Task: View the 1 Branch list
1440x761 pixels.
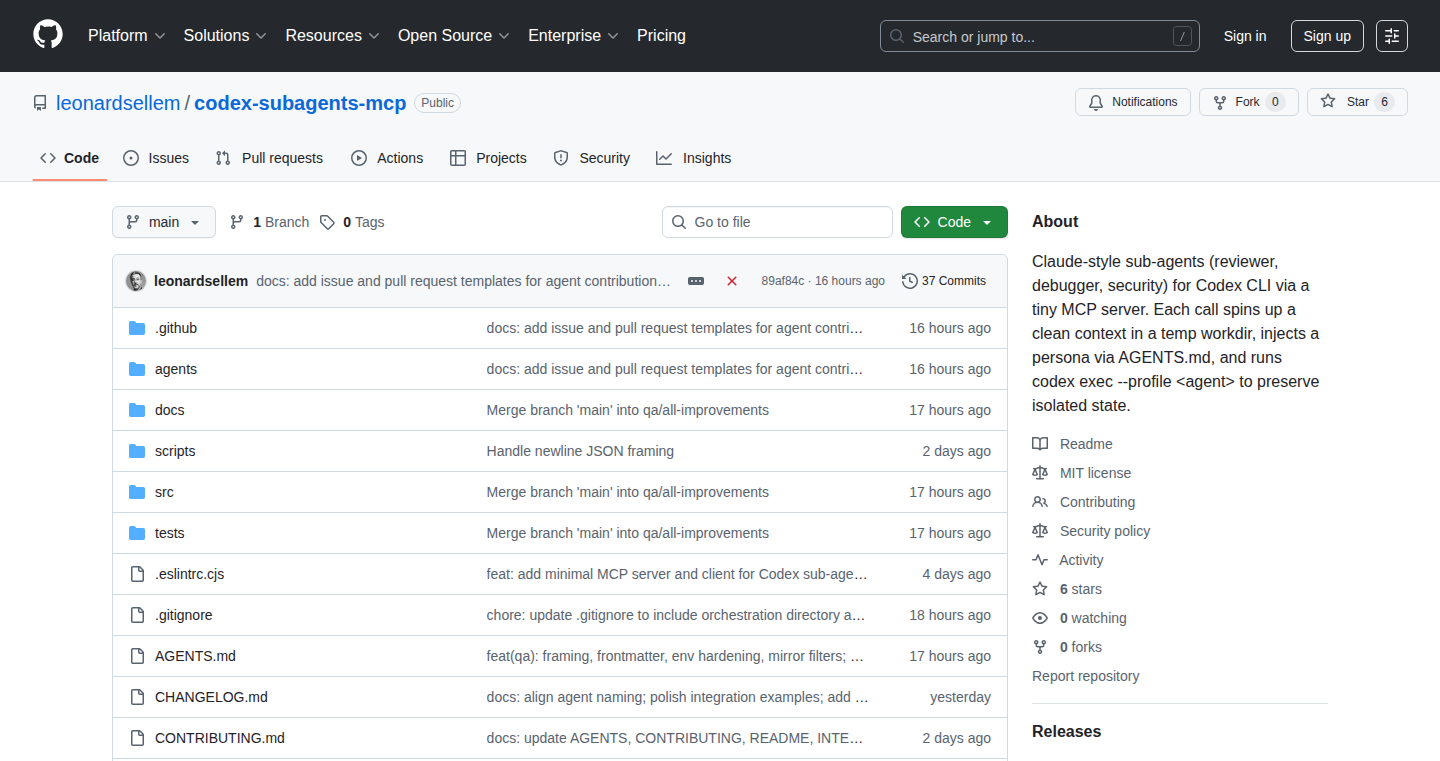Action: pos(269,222)
